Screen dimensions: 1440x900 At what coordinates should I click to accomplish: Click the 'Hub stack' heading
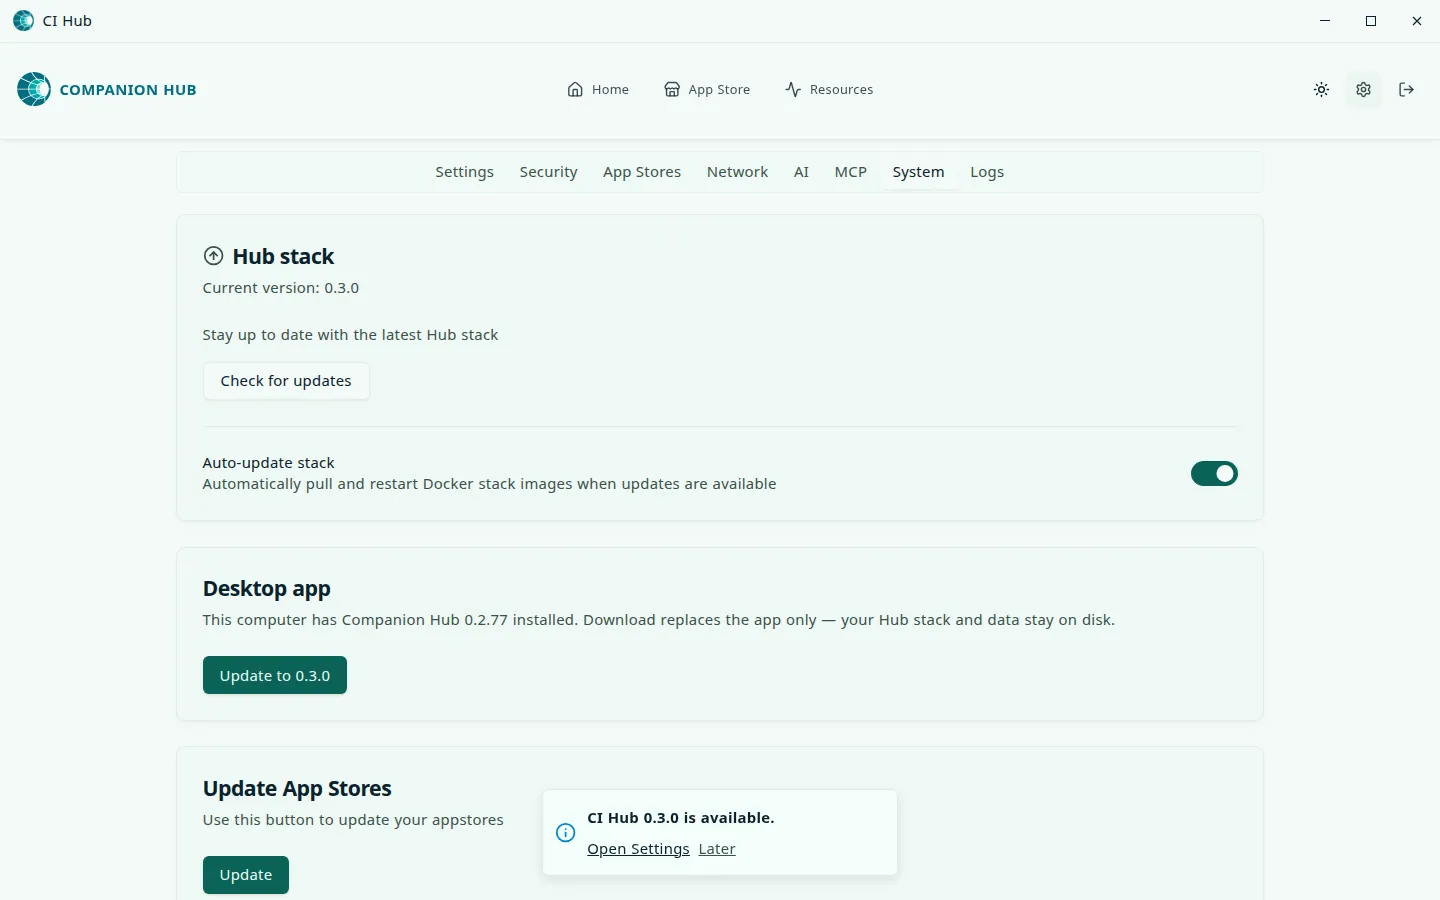click(x=283, y=256)
